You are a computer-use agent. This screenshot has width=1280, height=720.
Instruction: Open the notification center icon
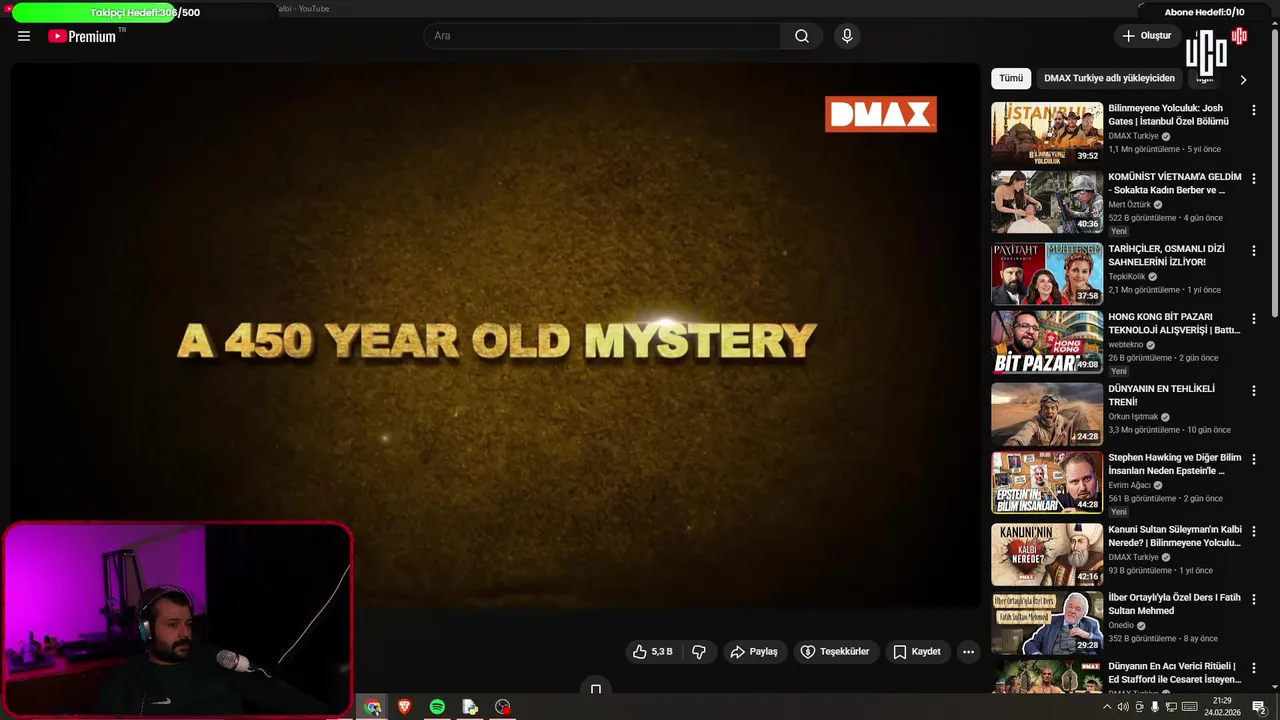click(x=1259, y=707)
